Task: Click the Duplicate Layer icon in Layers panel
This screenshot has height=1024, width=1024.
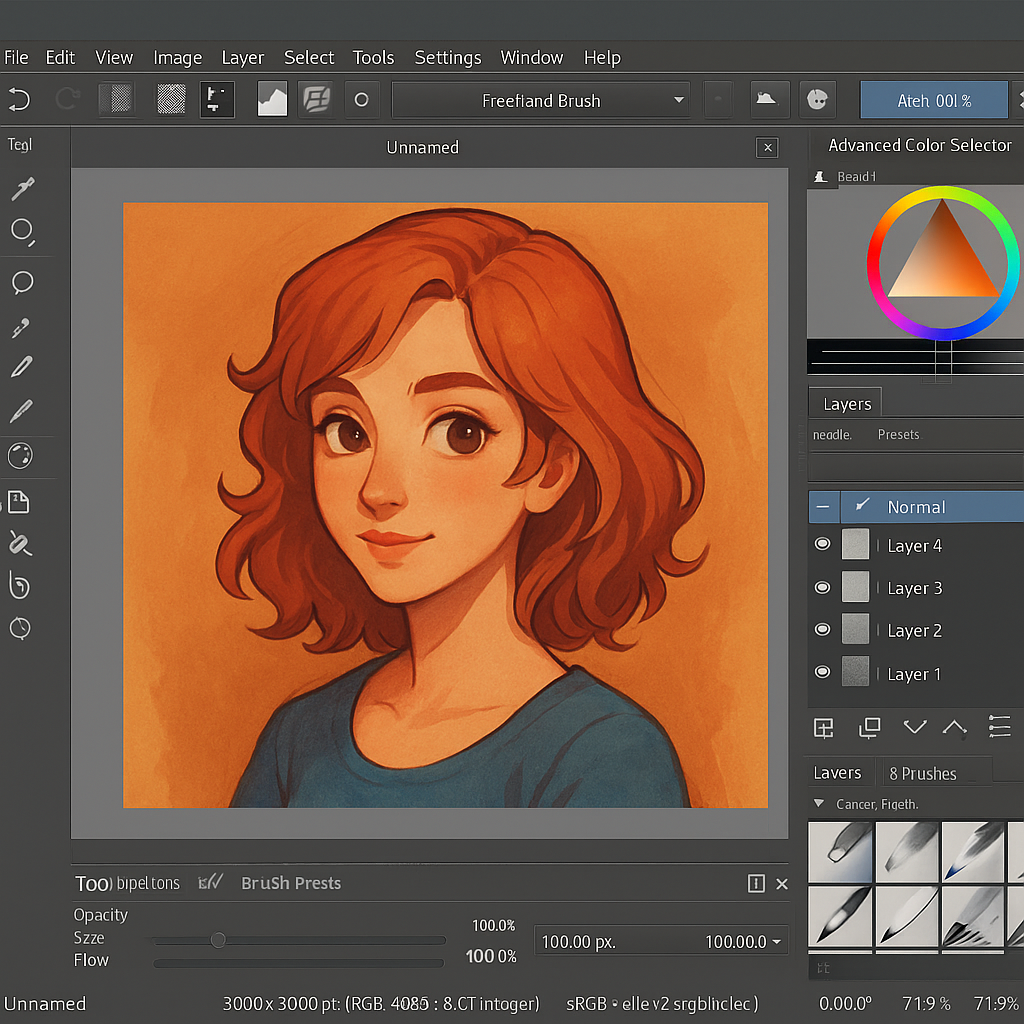Action: point(869,728)
